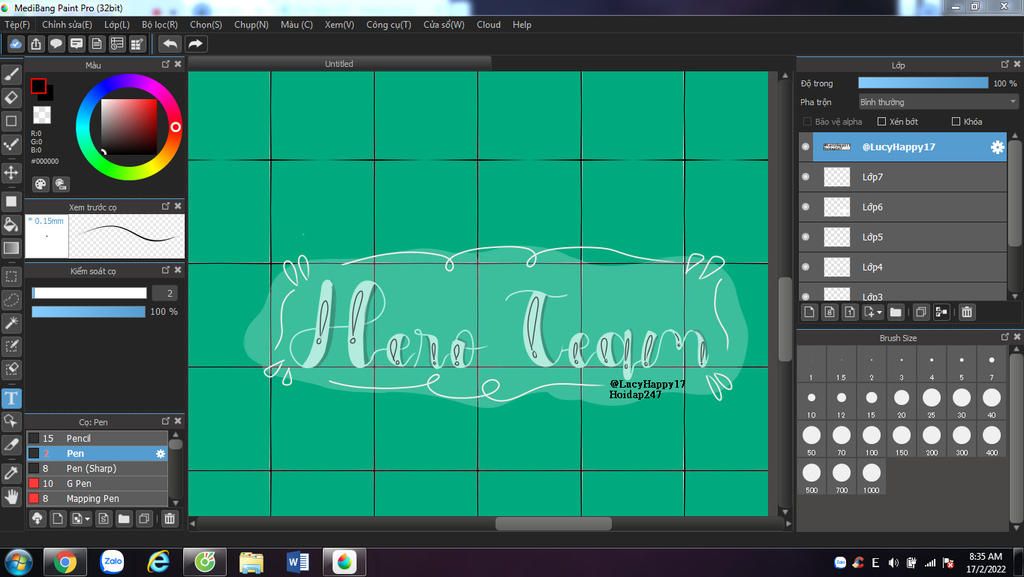
Task: Open the Pha trộn blend mode dropdown
Action: tap(938, 102)
